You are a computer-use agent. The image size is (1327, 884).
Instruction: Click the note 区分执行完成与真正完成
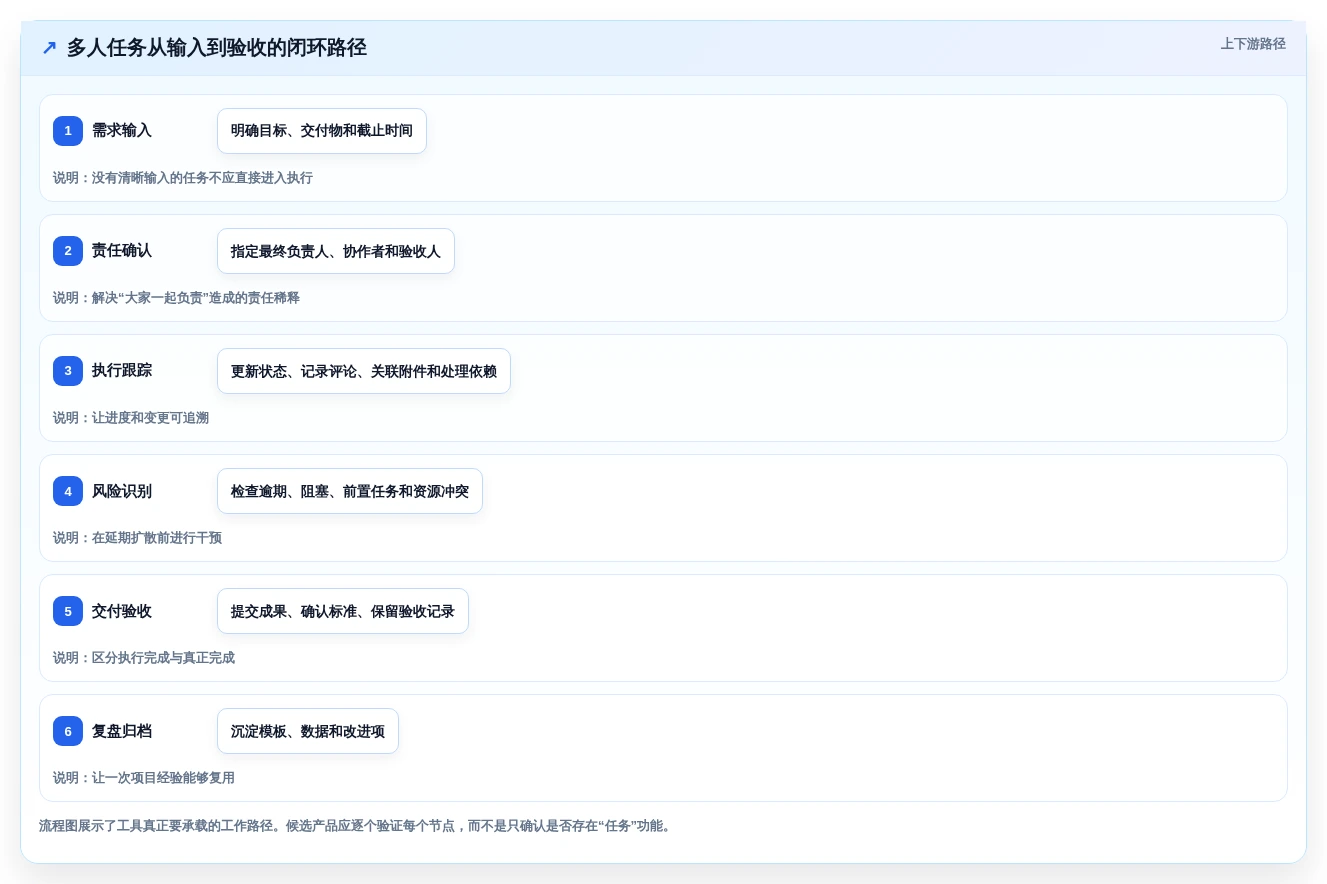tap(144, 658)
